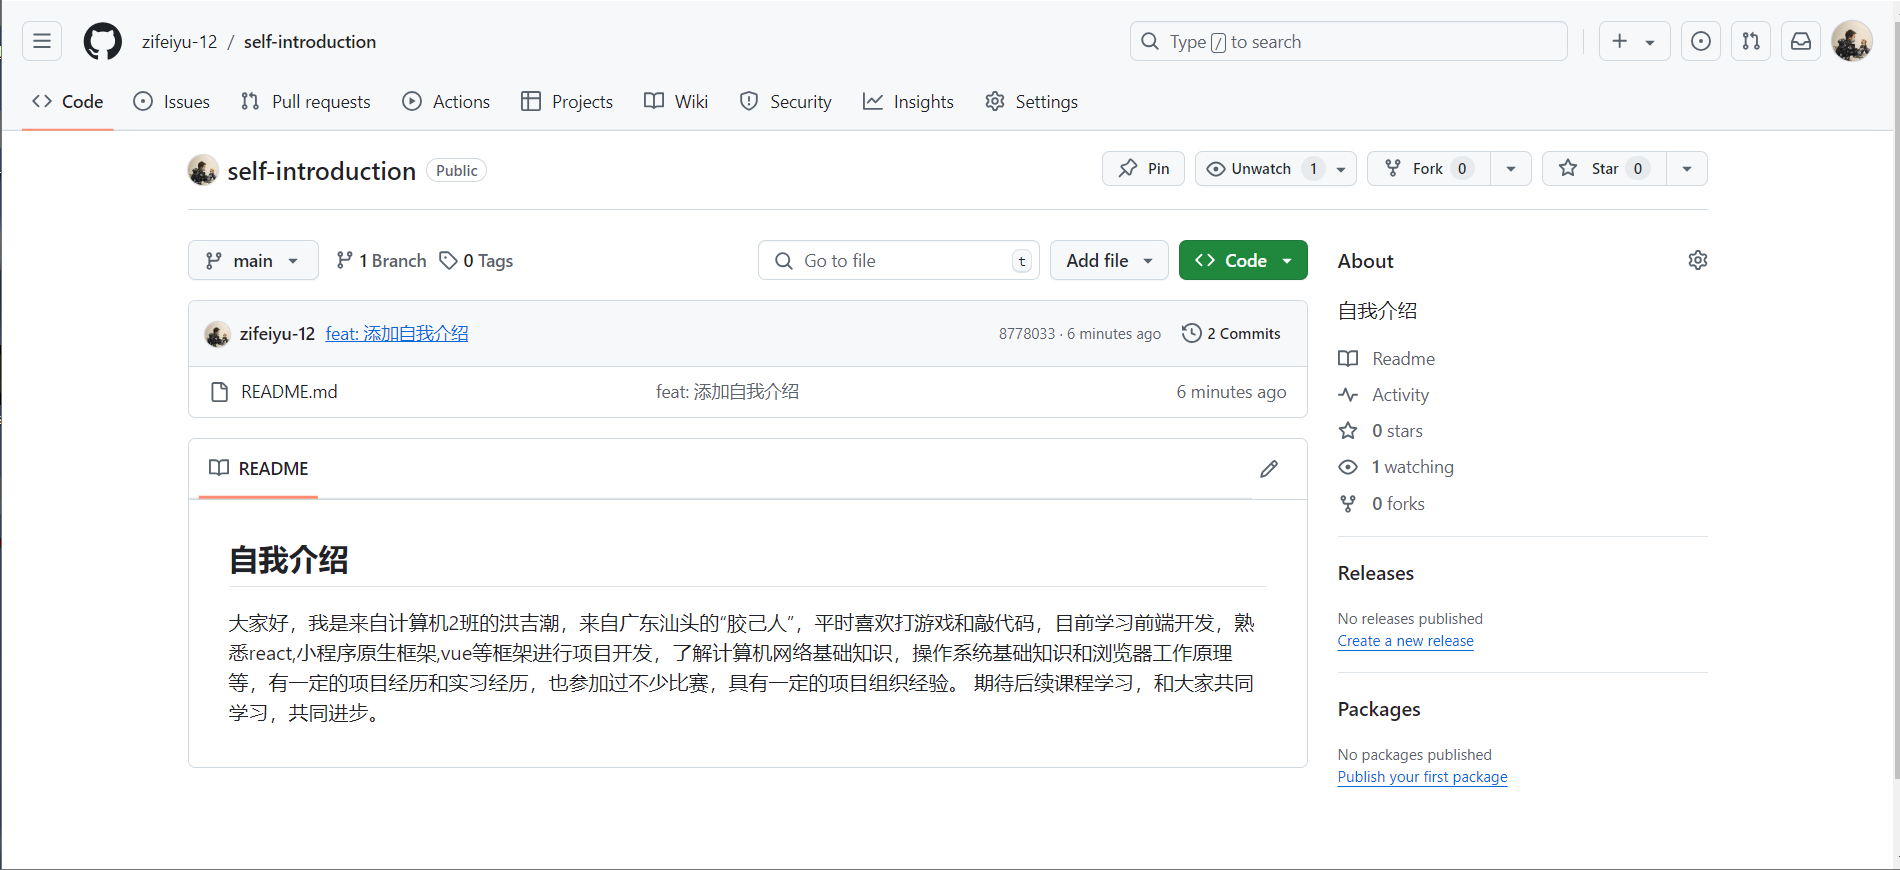The width and height of the screenshot is (1900, 870).
Task: Switch to the Security tab
Action: 786,101
